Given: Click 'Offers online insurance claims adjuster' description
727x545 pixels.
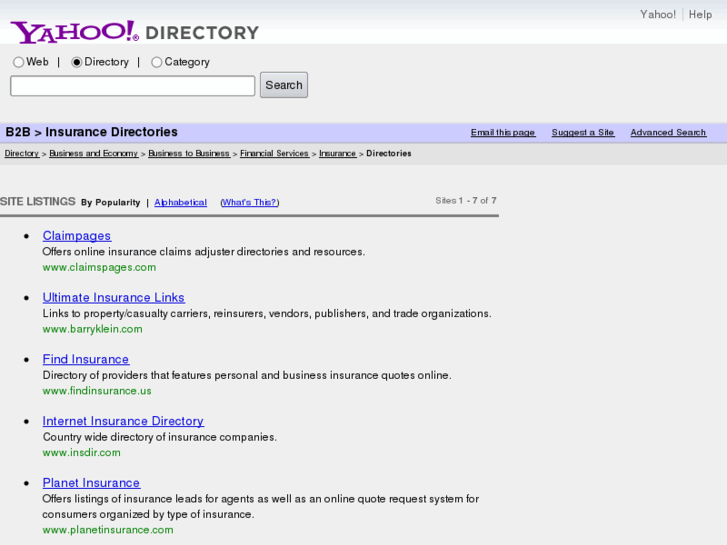Looking at the screenshot, I should [204, 252].
